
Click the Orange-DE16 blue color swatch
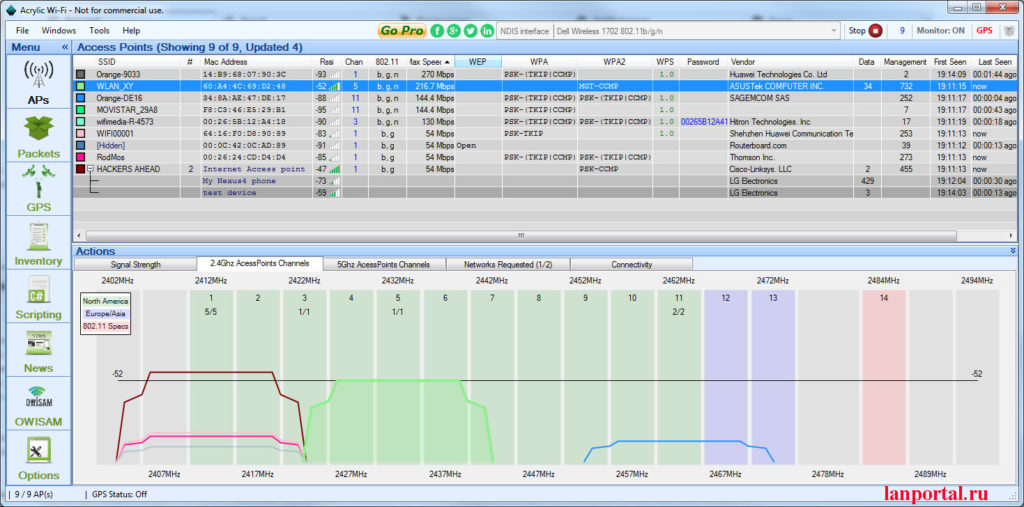[81, 98]
